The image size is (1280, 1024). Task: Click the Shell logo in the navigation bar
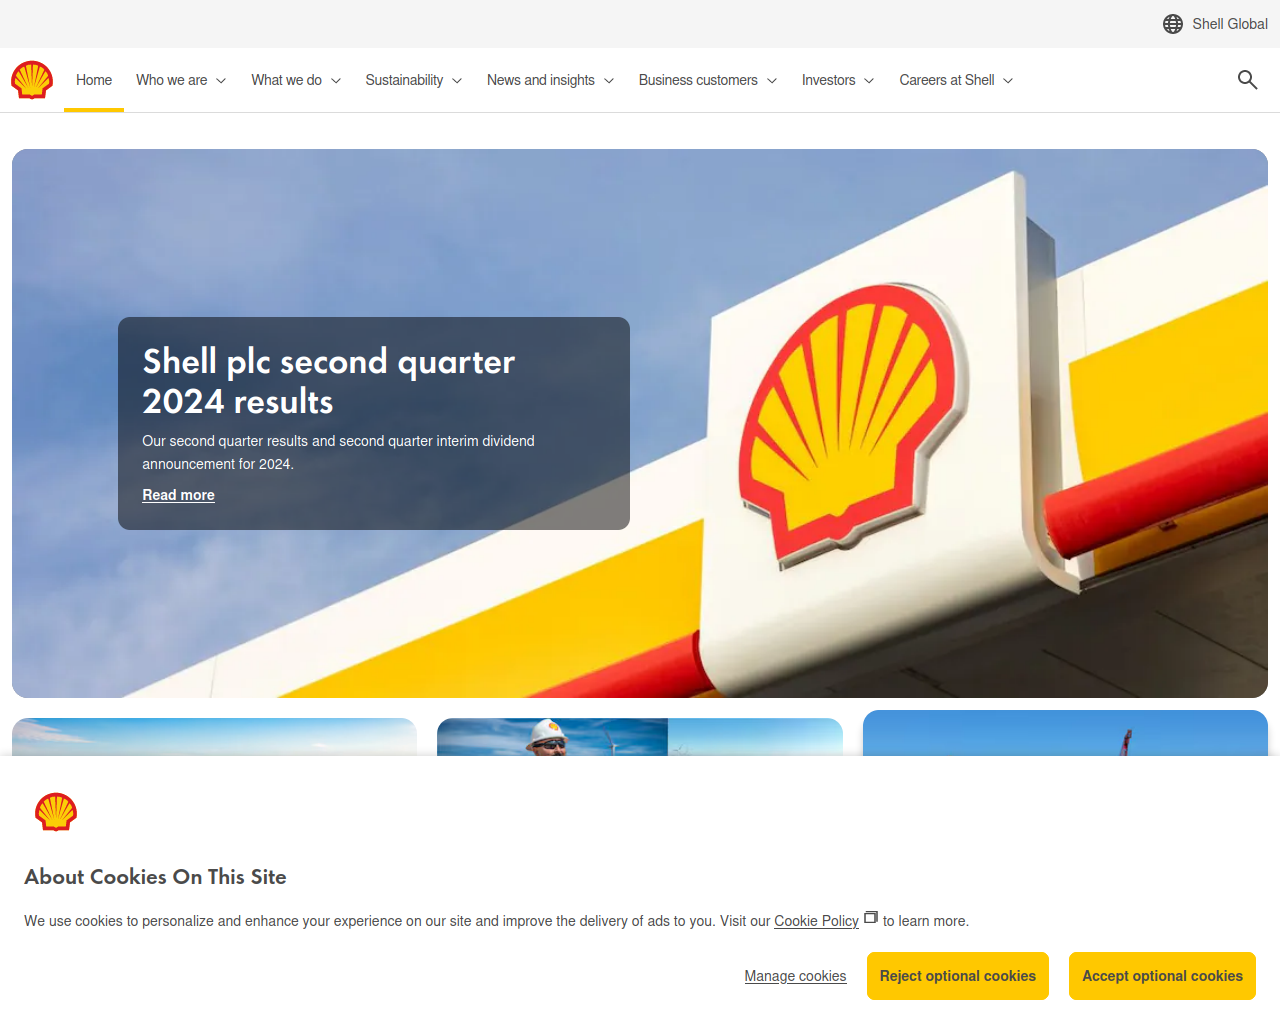32,80
